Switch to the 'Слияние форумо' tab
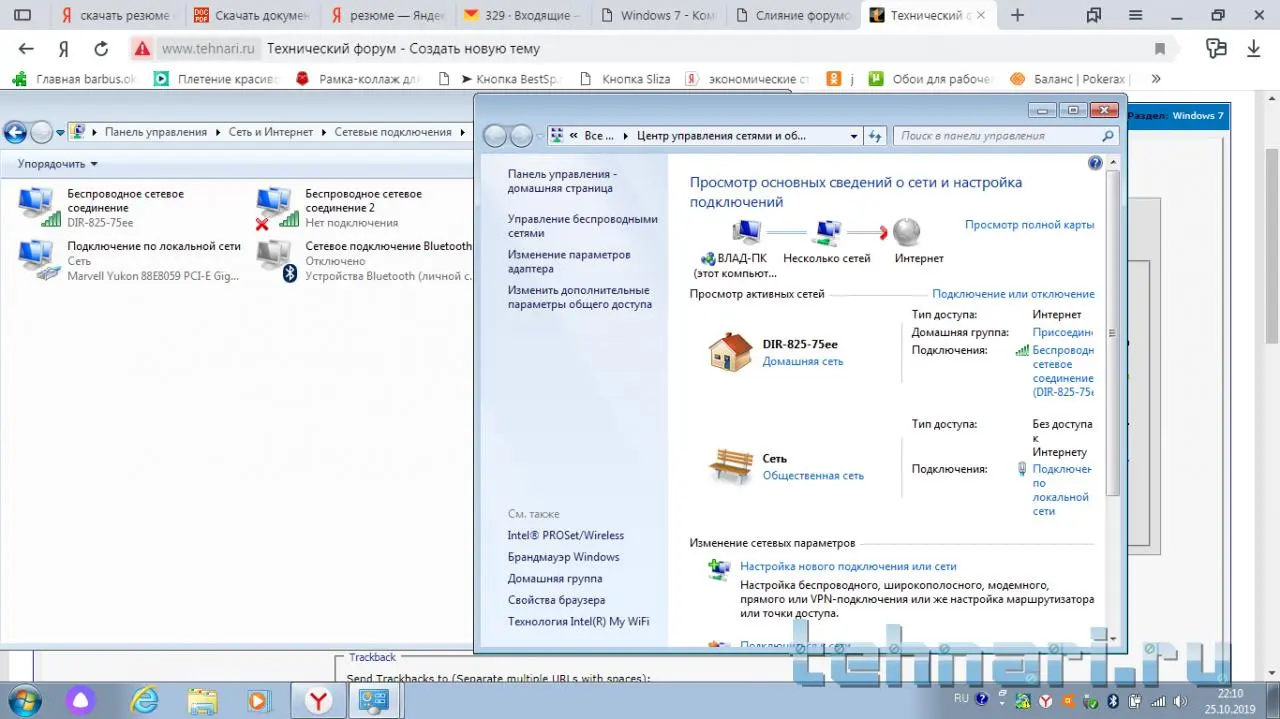The width and height of the screenshot is (1280, 719). click(791, 15)
